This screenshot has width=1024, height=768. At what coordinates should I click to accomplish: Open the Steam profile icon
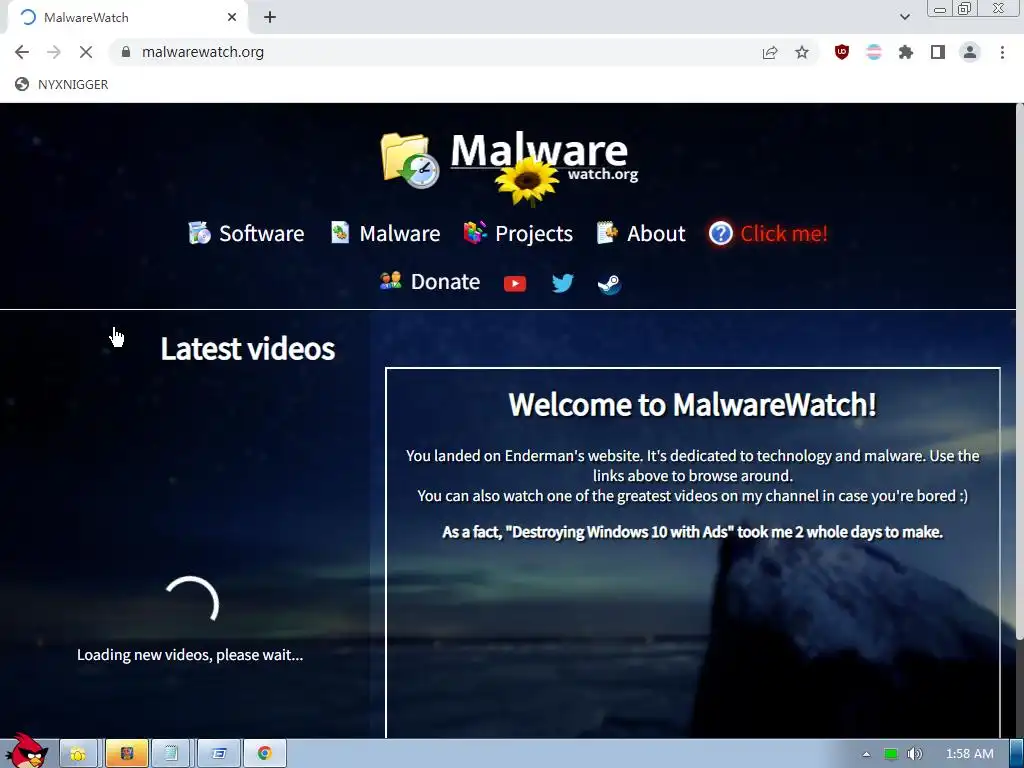(x=609, y=283)
